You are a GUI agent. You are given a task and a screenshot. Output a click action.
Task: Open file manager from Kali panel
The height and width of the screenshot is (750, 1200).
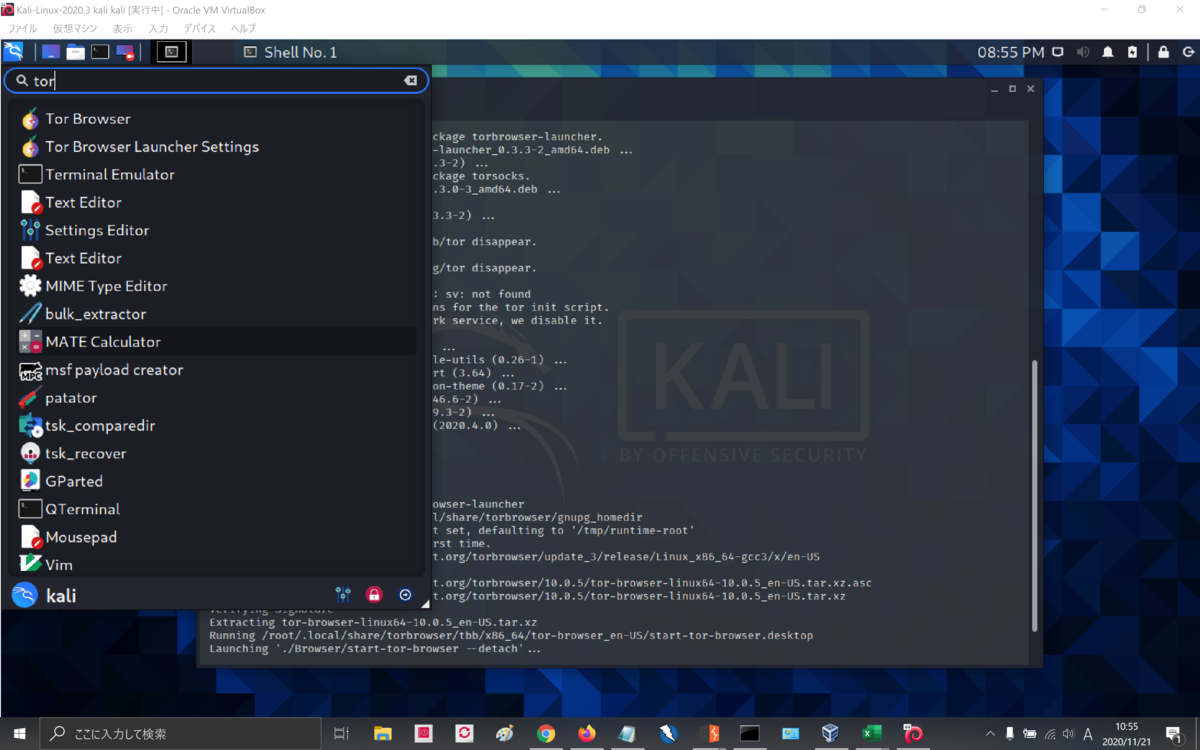coord(75,52)
